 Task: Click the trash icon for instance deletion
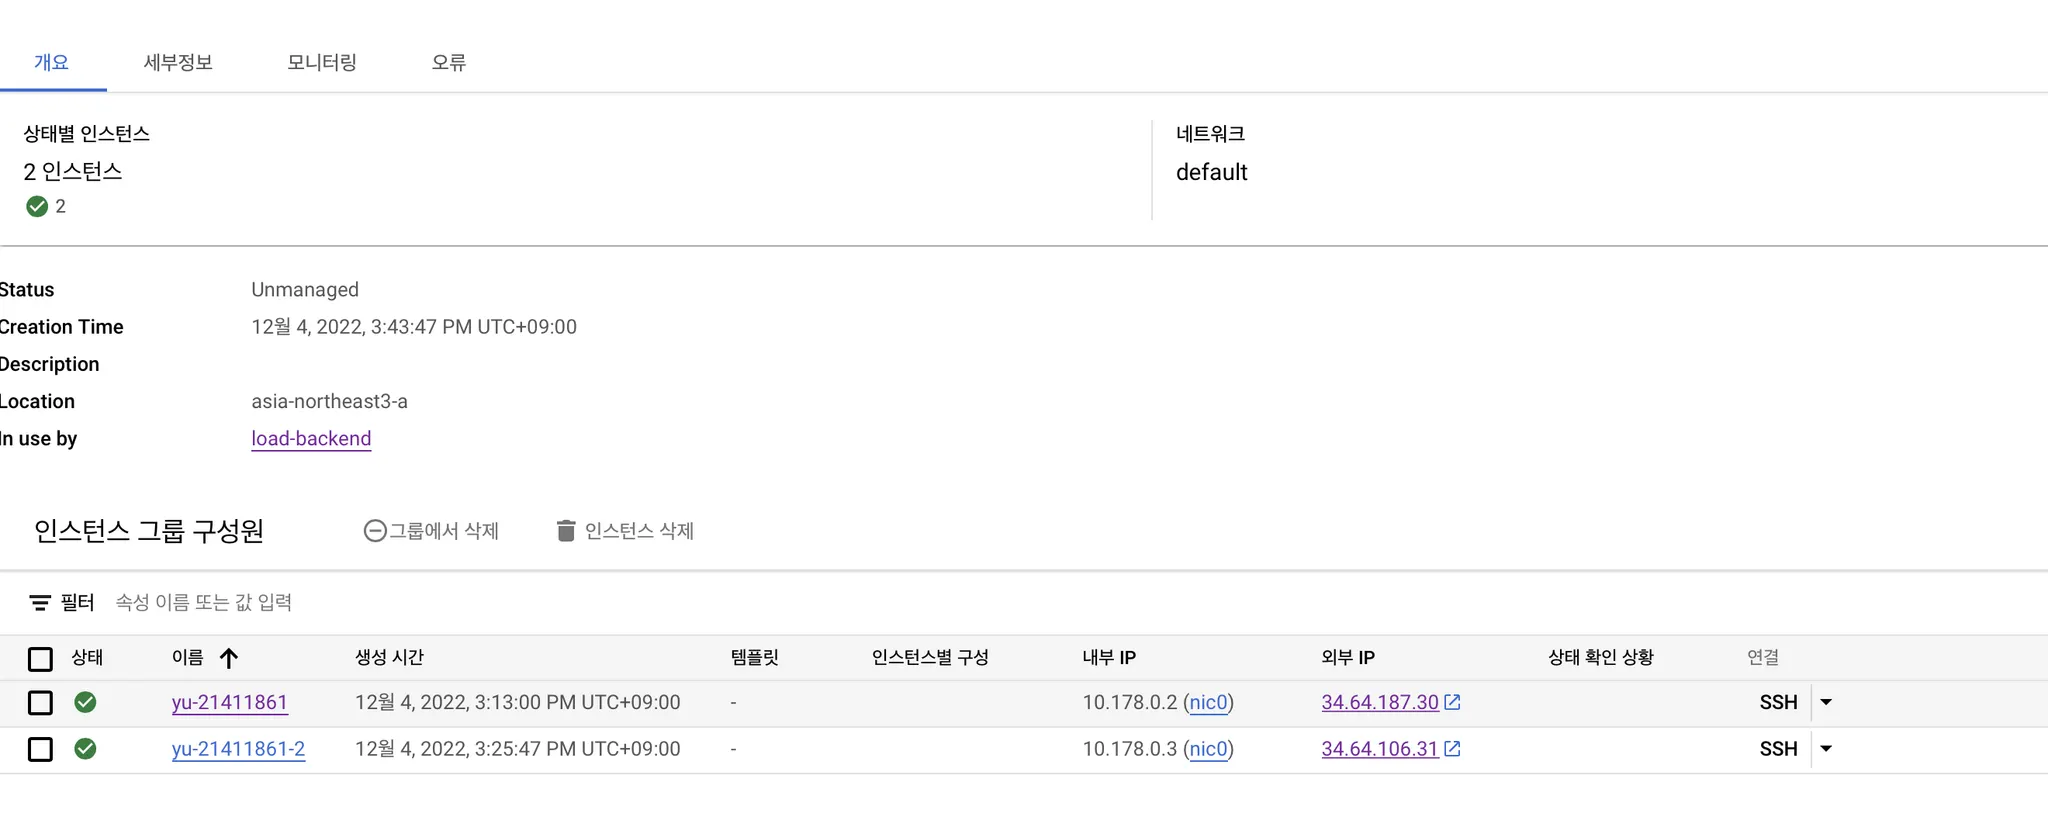click(x=566, y=531)
